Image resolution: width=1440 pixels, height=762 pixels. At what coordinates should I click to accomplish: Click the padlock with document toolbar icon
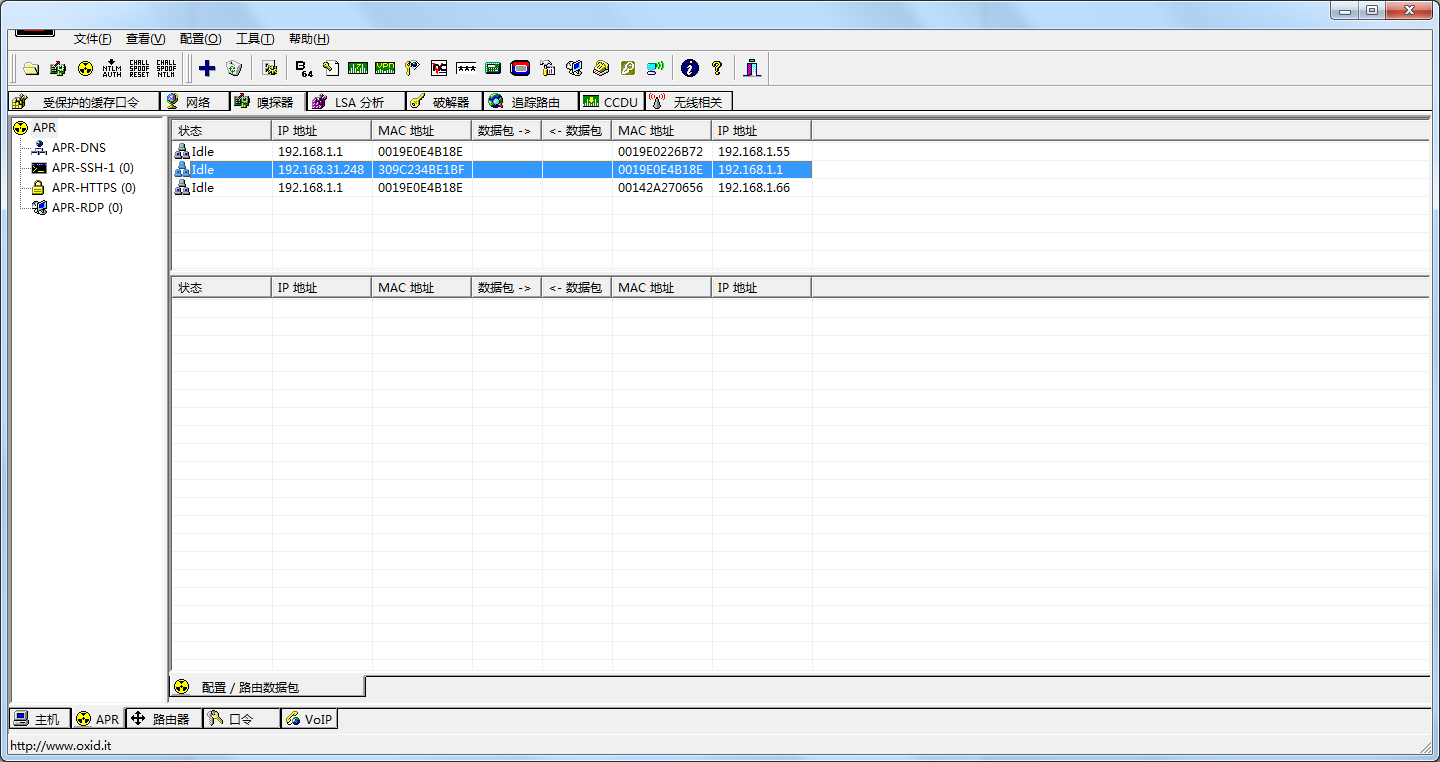click(x=547, y=68)
